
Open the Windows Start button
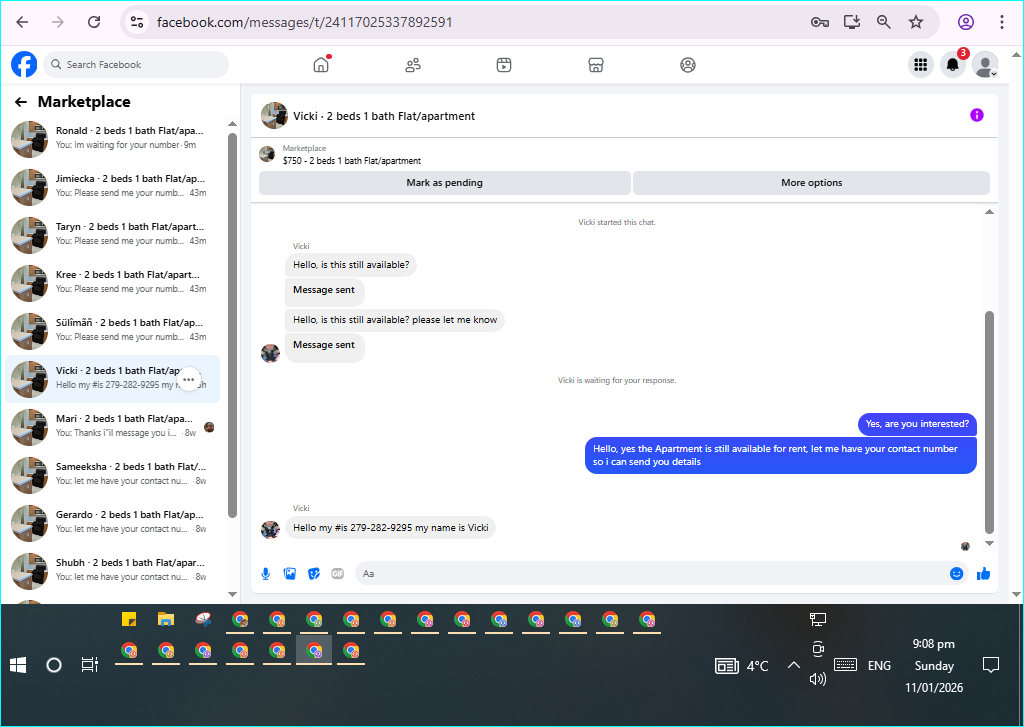tap(18, 666)
